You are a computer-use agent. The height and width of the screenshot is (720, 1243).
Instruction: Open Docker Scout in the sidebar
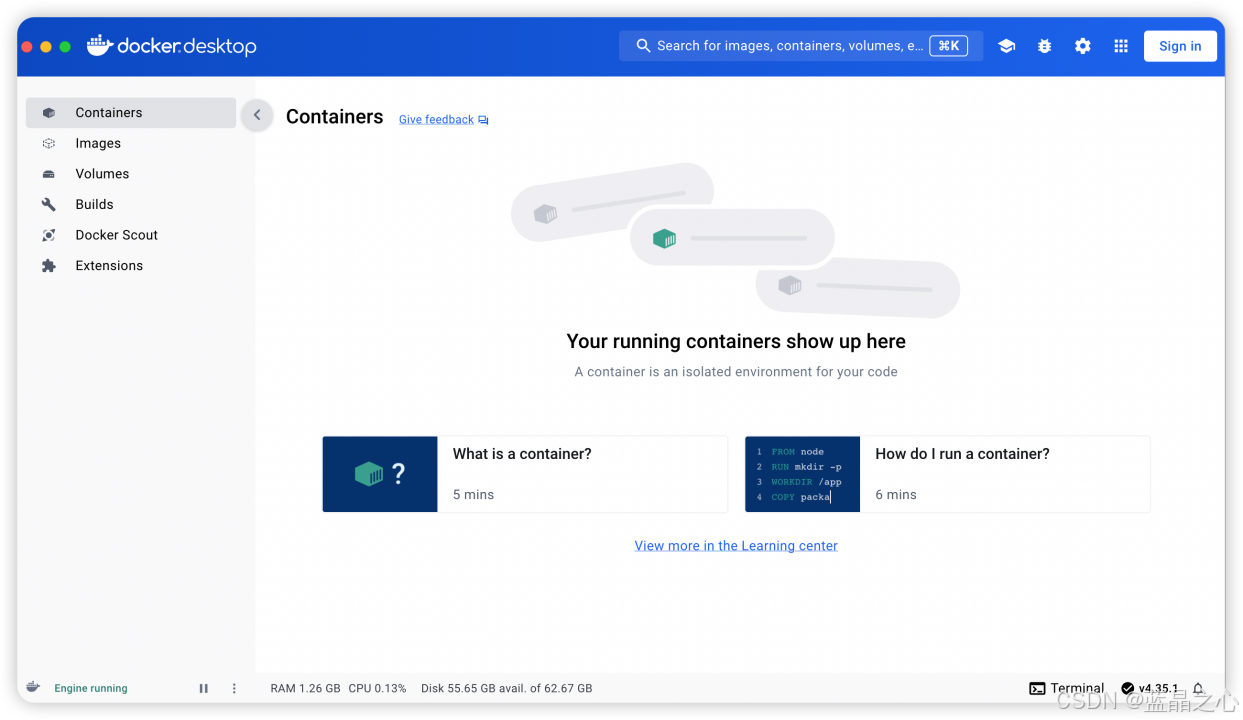click(131, 235)
